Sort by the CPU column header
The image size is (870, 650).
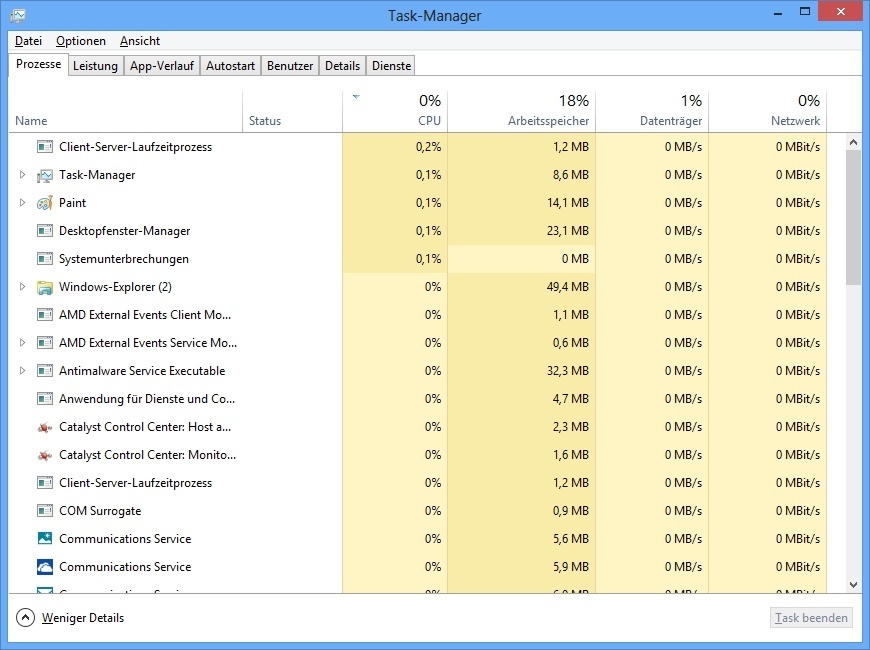[x=395, y=111]
